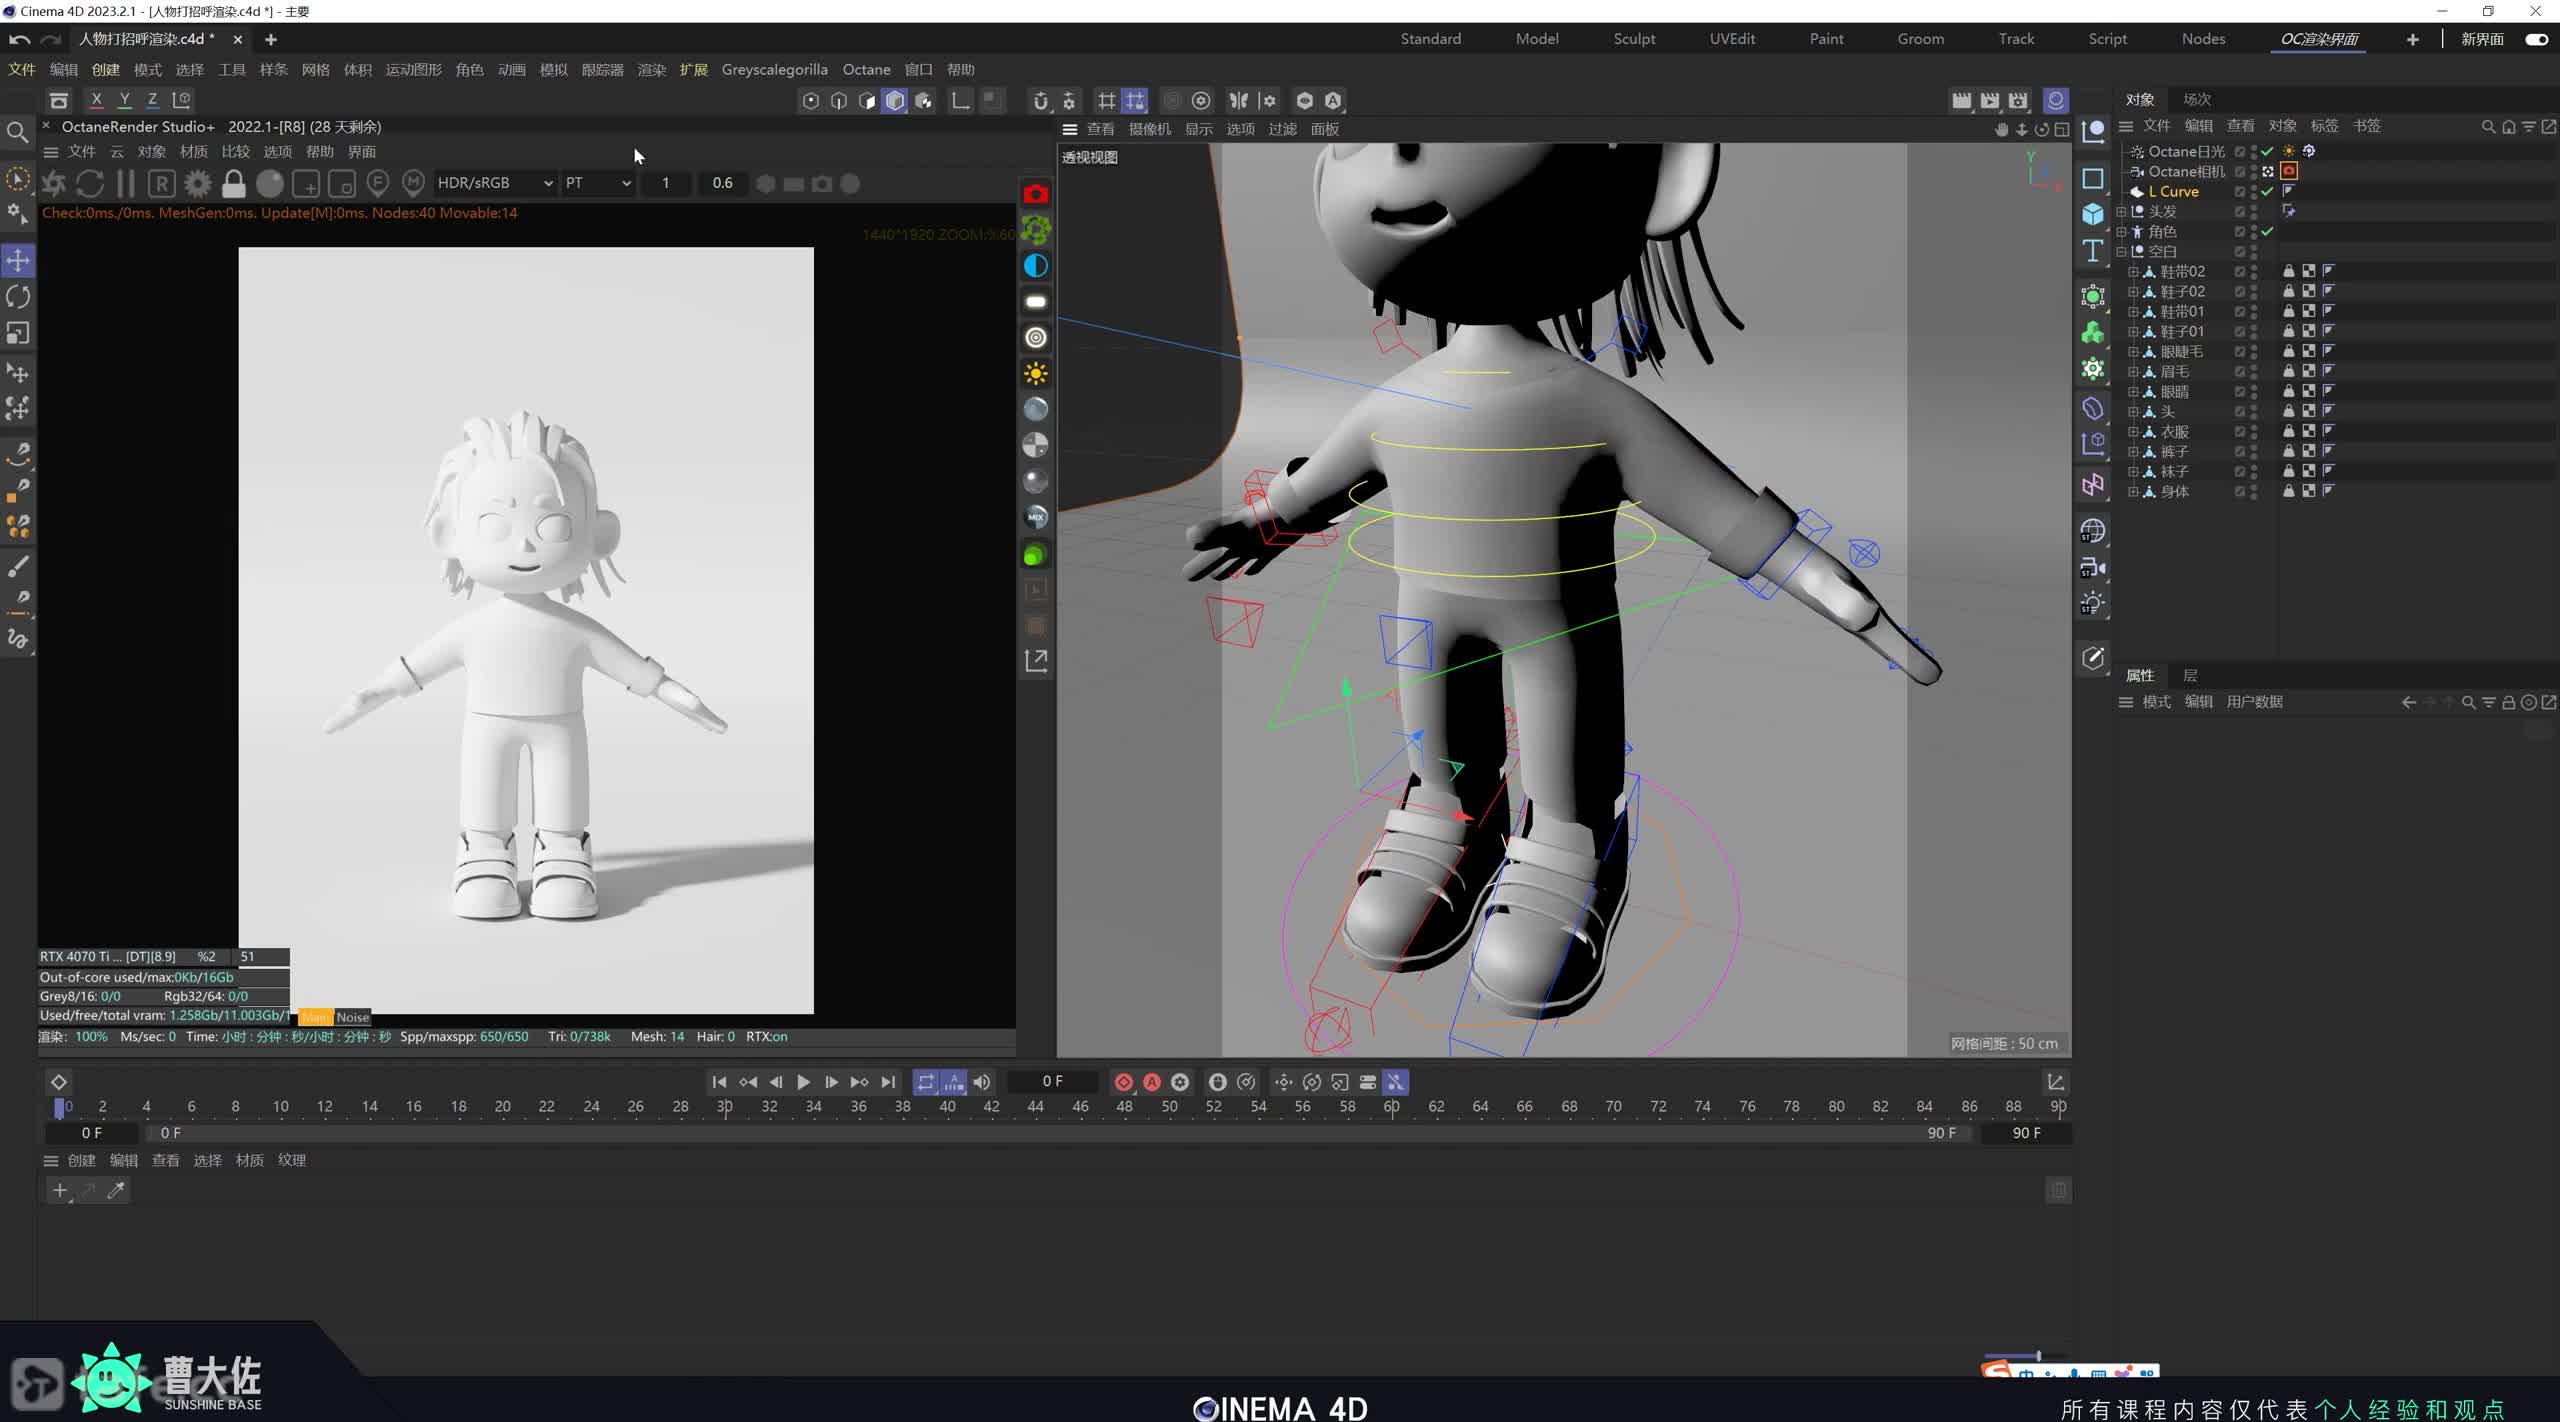Click the Octane settings gear icon

198,183
